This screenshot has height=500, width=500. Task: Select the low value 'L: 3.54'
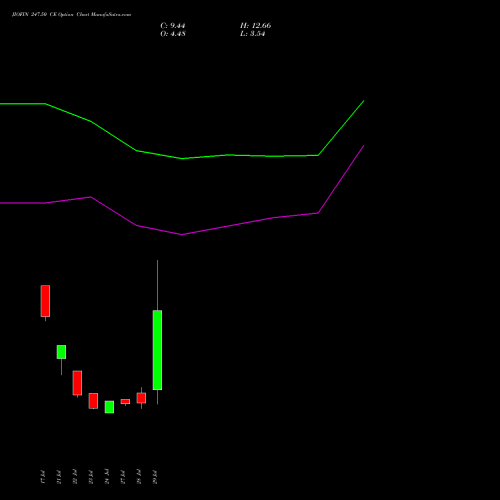pos(252,34)
